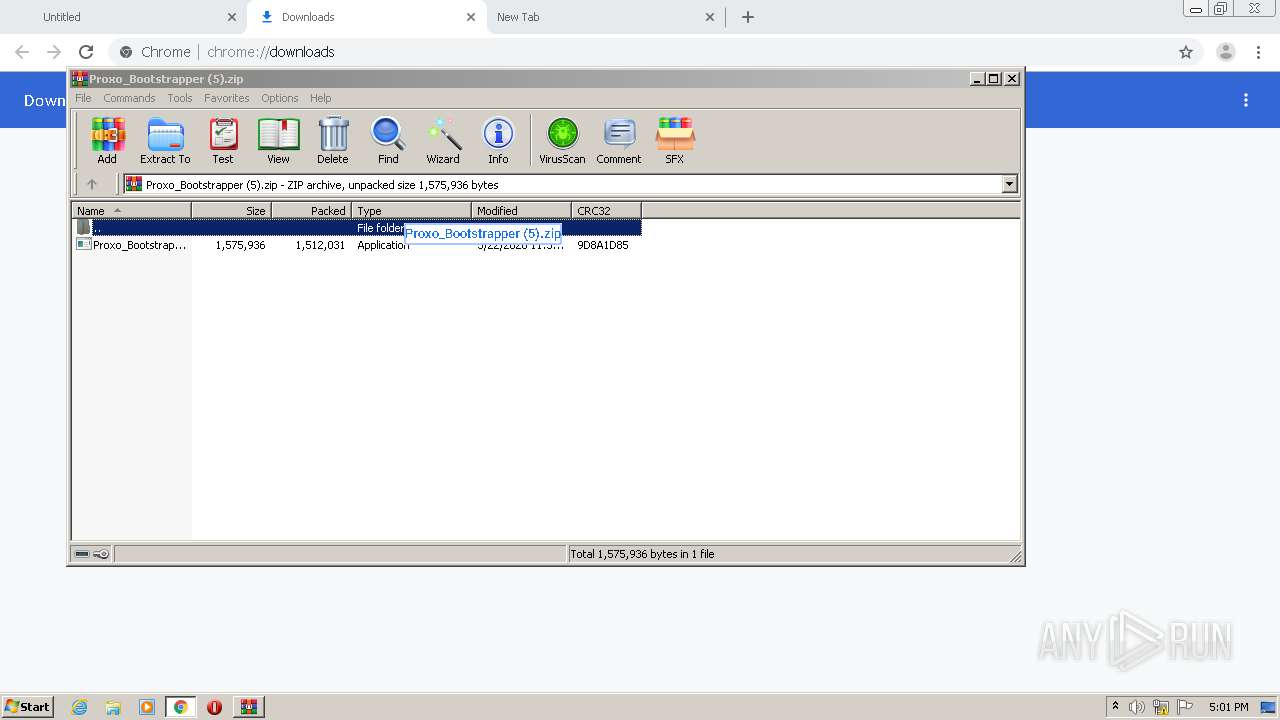The width and height of the screenshot is (1280, 720).
Task: Open Chrome profile avatar
Action: pyautogui.click(x=1226, y=52)
